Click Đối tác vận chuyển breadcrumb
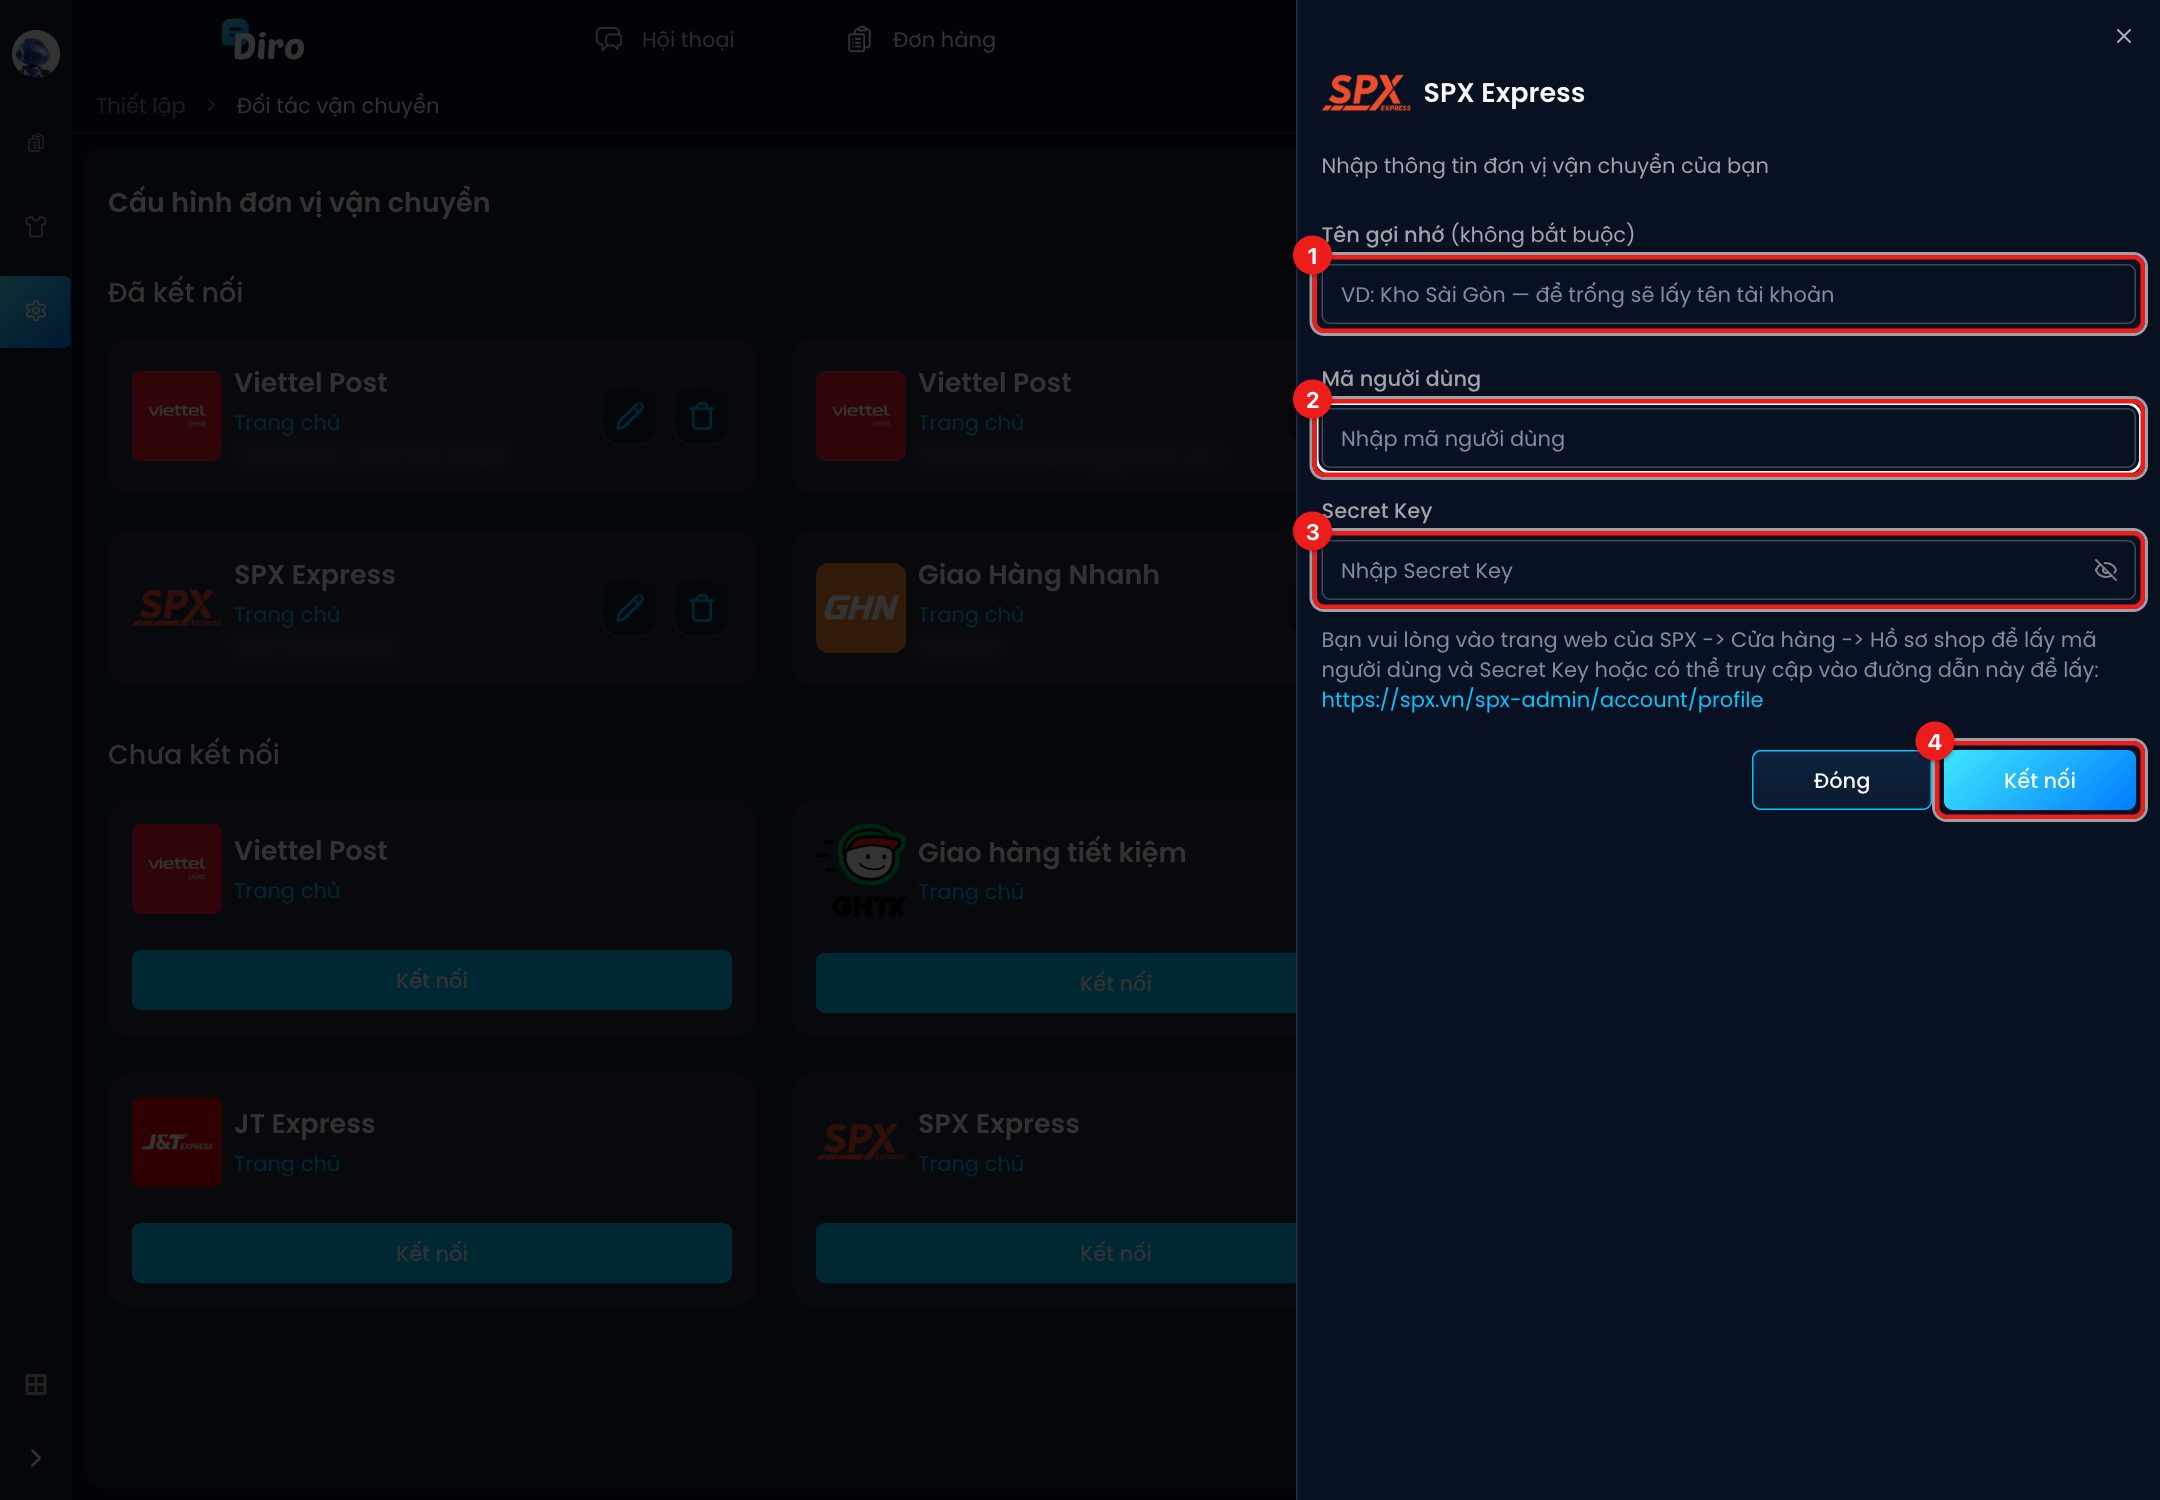Image resolution: width=2160 pixels, height=1500 pixels. coord(338,105)
